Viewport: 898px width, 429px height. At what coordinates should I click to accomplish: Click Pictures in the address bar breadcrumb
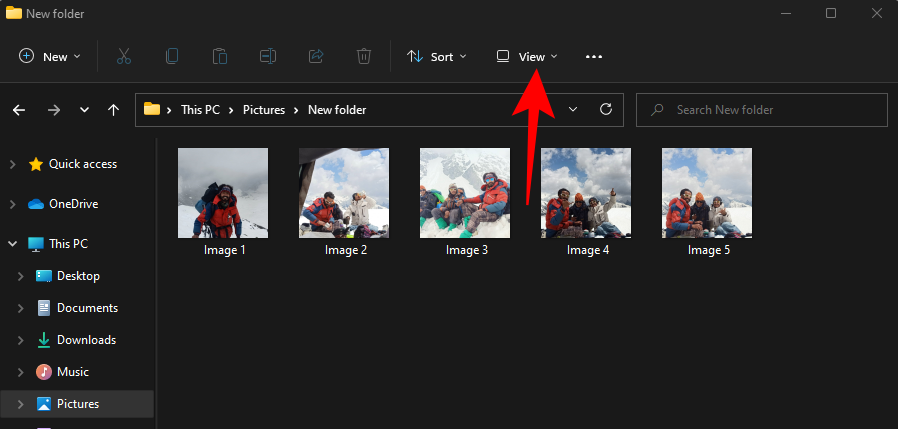click(263, 110)
